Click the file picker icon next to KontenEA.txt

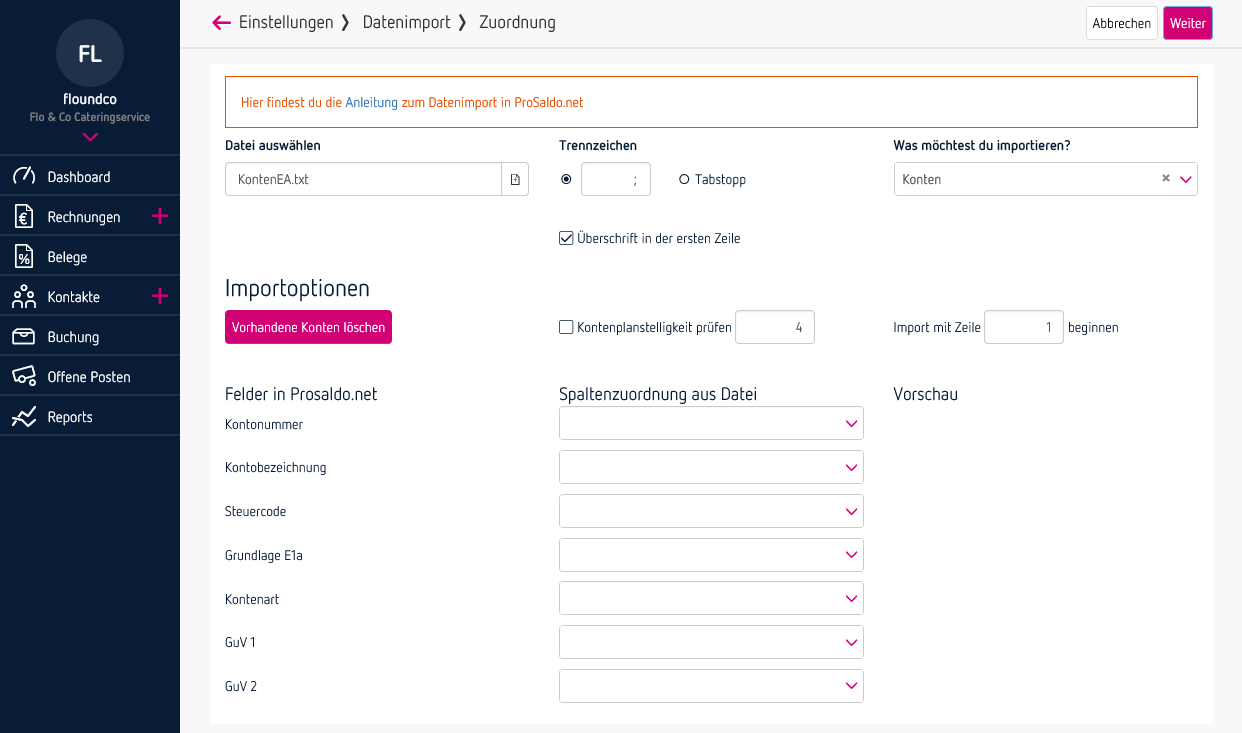(x=514, y=179)
